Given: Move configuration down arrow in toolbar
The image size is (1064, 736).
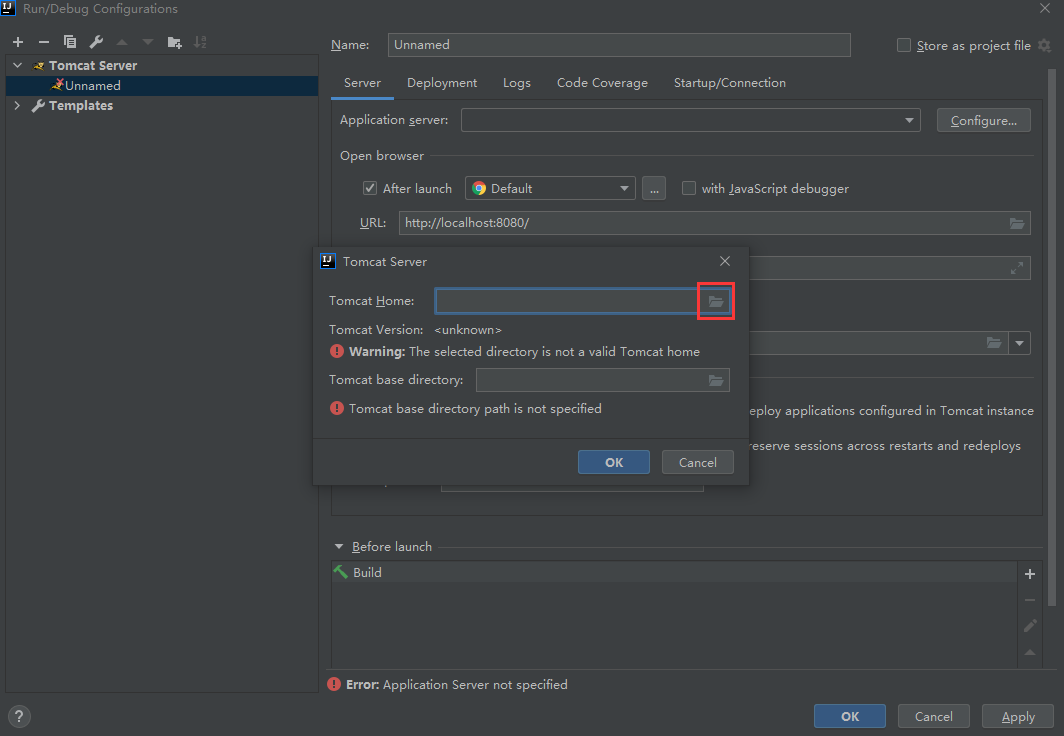Looking at the screenshot, I should 148,42.
